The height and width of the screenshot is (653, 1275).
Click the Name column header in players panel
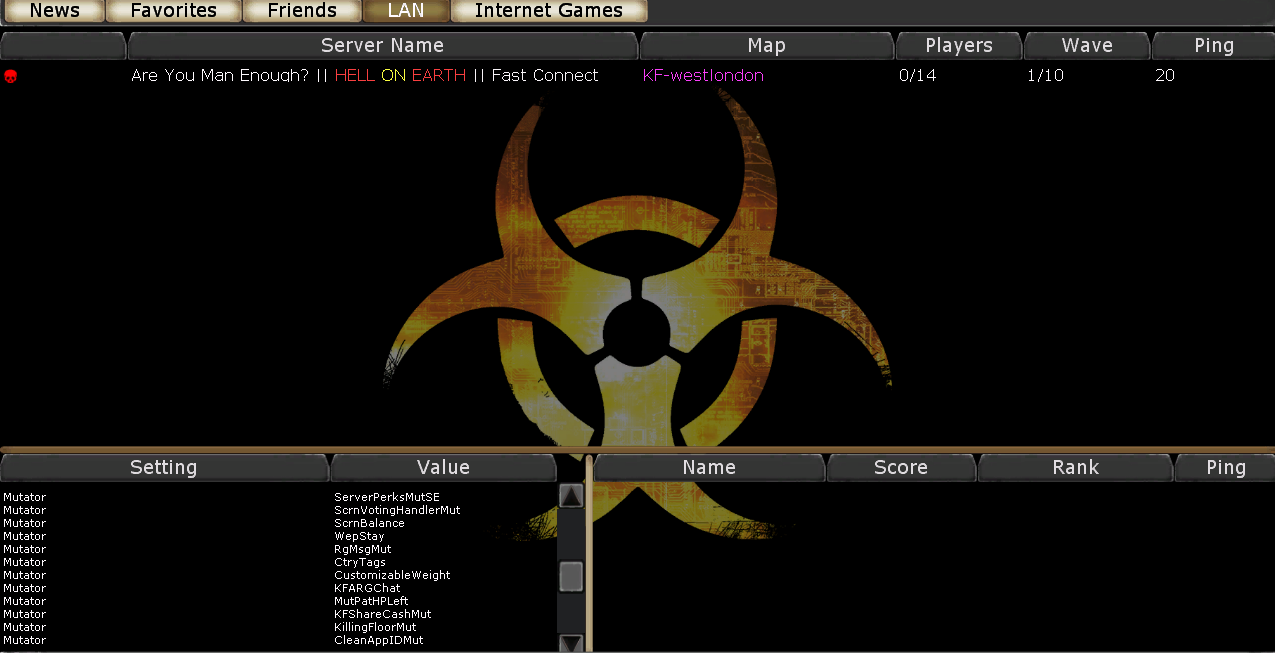tap(709, 468)
